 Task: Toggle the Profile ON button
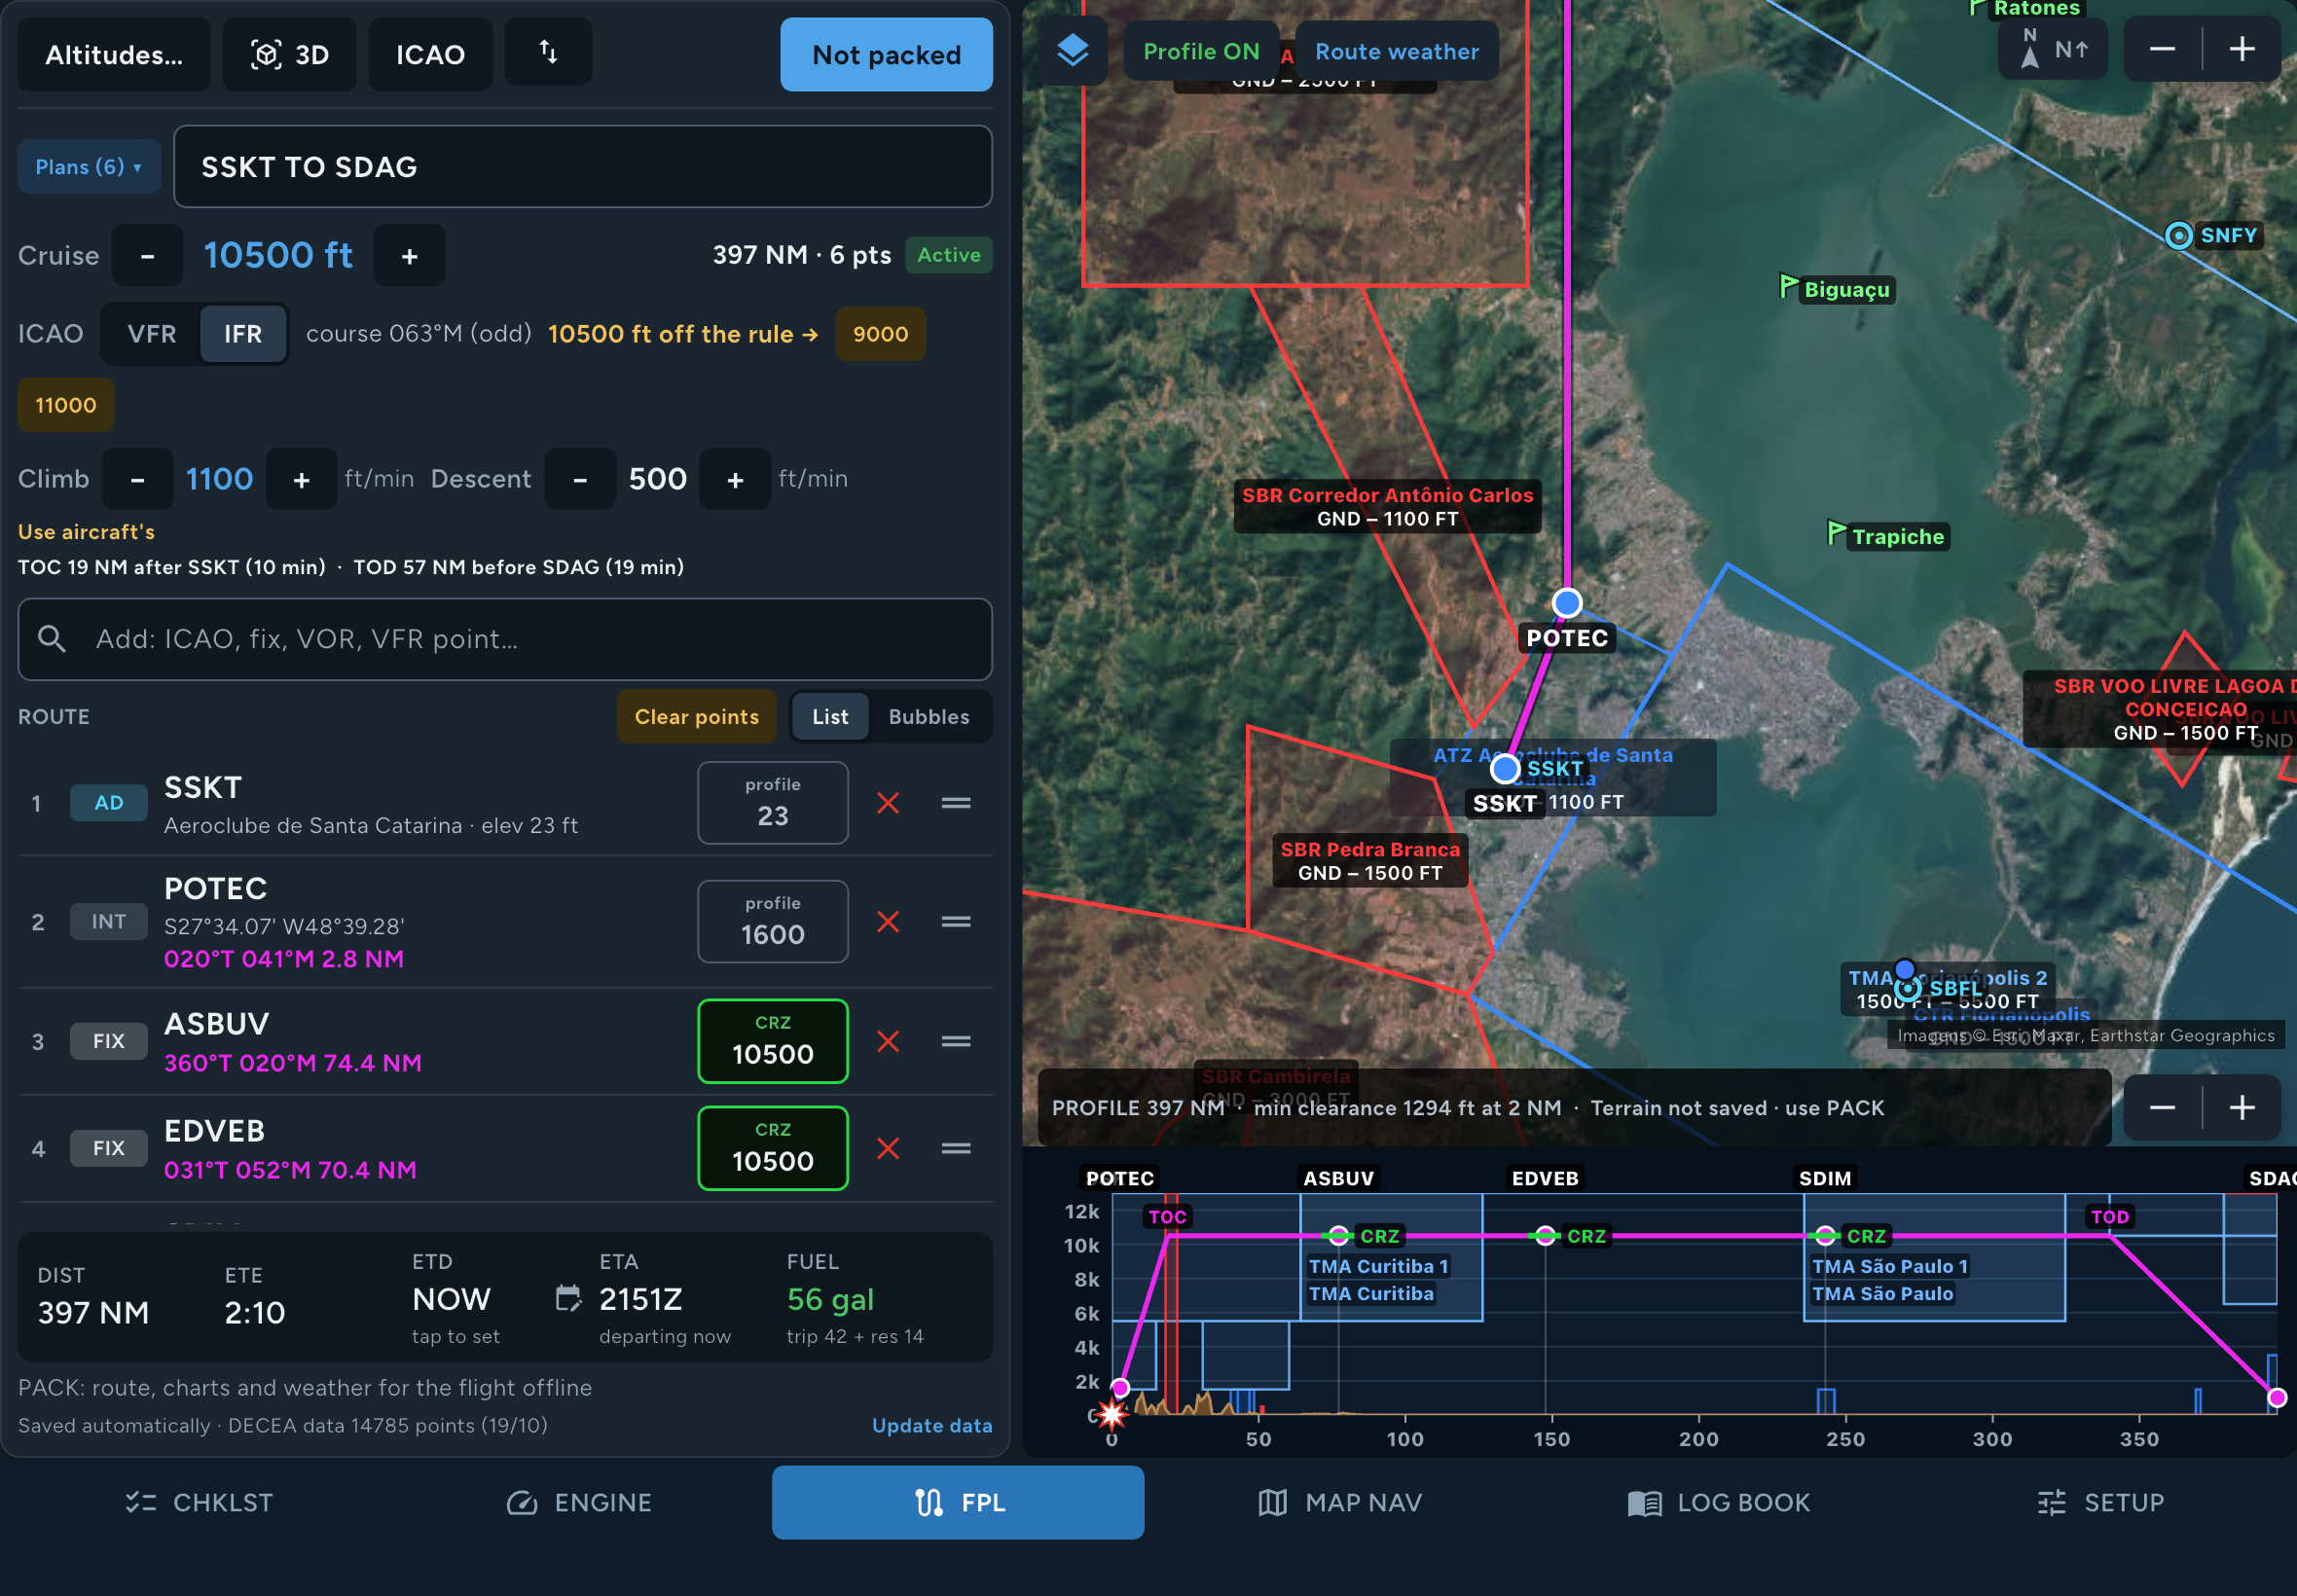click(x=1201, y=51)
